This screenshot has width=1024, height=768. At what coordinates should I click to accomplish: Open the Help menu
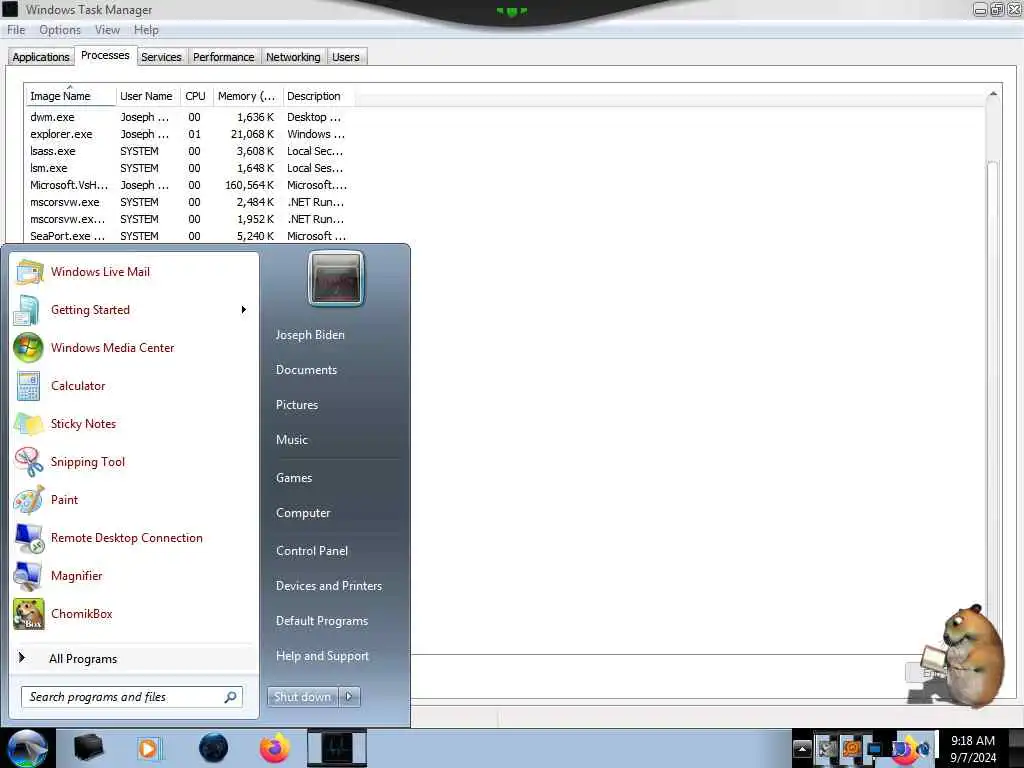146,30
